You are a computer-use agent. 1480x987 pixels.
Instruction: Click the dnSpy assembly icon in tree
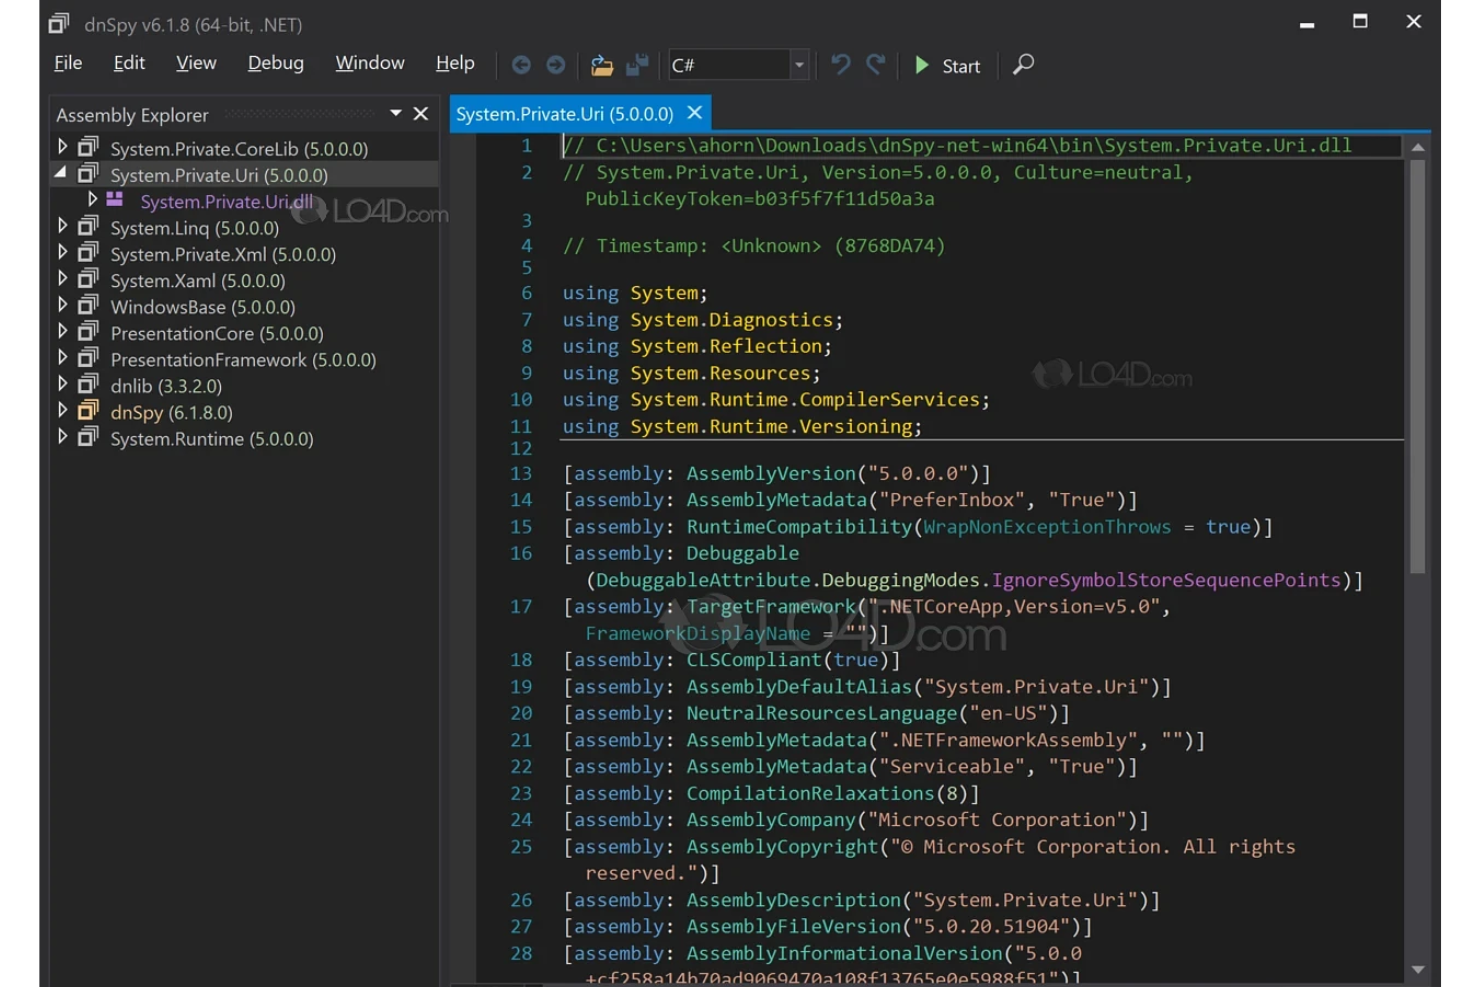tap(89, 411)
